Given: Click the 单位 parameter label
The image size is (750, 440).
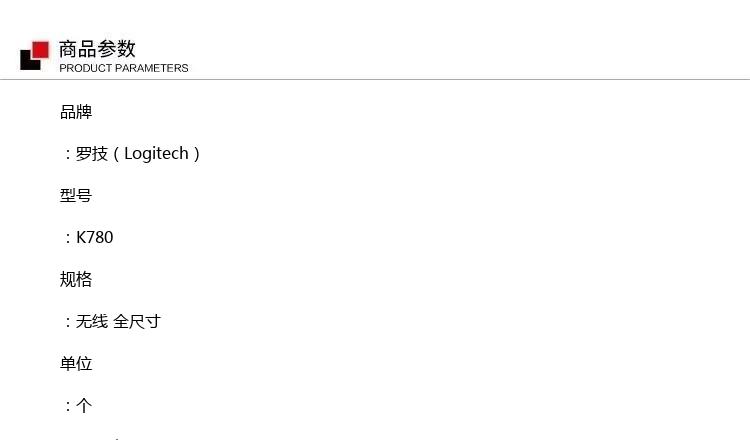Looking at the screenshot, I should pyautogui.click(x=76, y=363).
